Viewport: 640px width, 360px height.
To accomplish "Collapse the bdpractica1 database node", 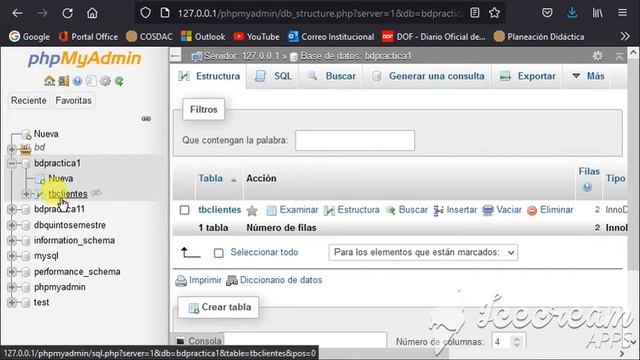I will pyautogui.click(x=12, y=163).
